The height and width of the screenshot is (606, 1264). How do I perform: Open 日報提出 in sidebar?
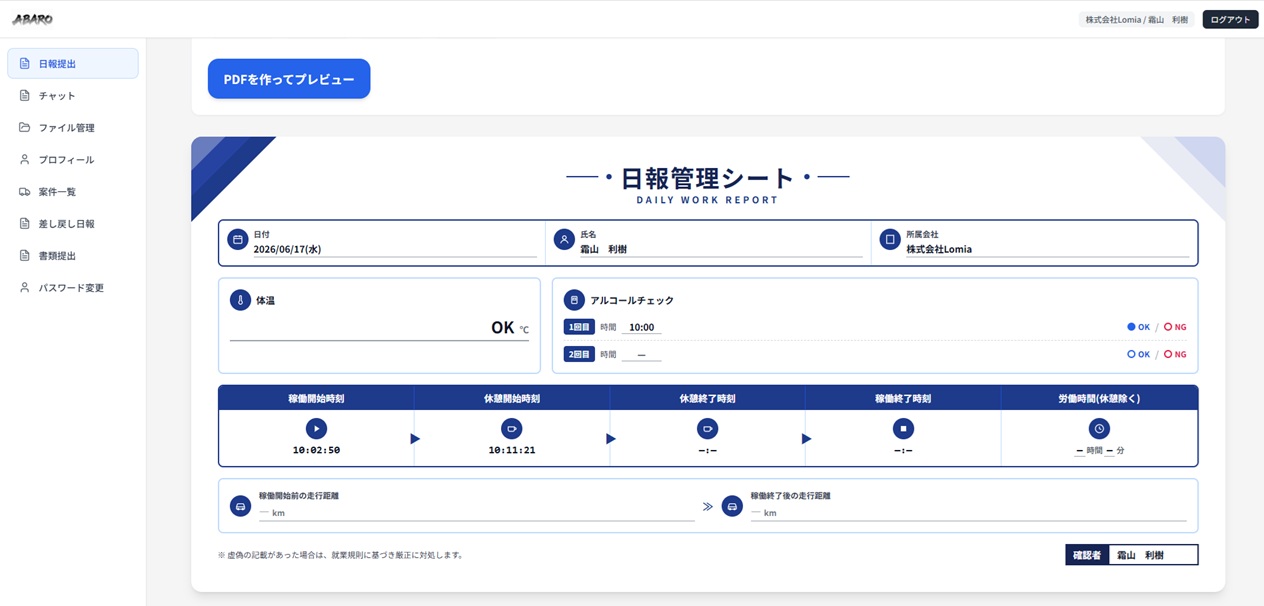(73, 63)
